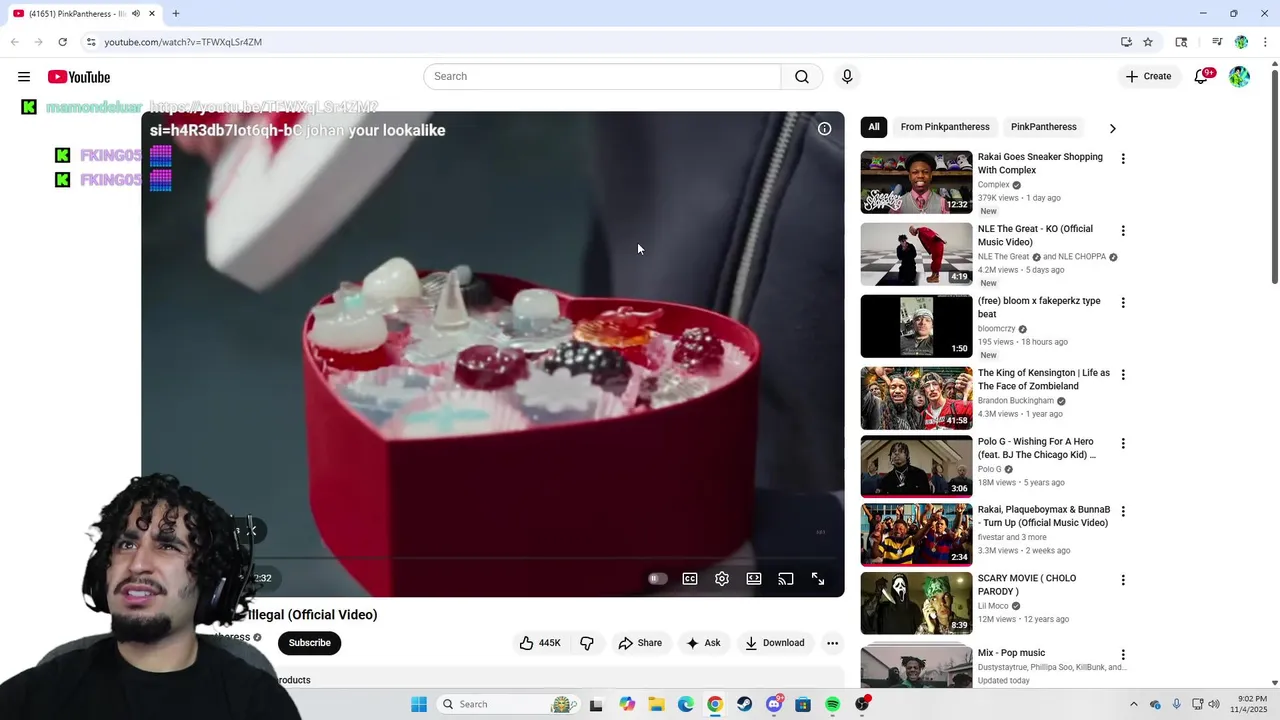Image resolution: width=1280 pixels, height=720 pixels.
Task: Like the video with 445K likes
Action: pos(540,643)
